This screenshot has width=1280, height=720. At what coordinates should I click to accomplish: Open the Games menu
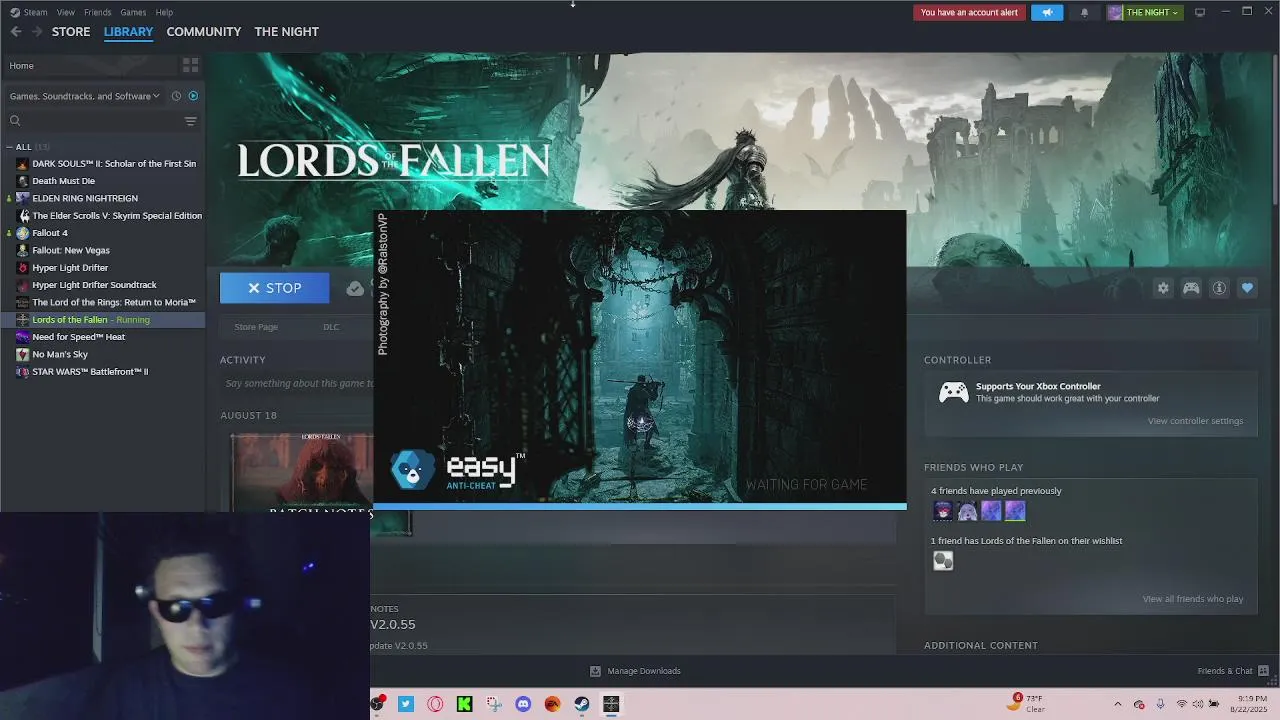133,12
